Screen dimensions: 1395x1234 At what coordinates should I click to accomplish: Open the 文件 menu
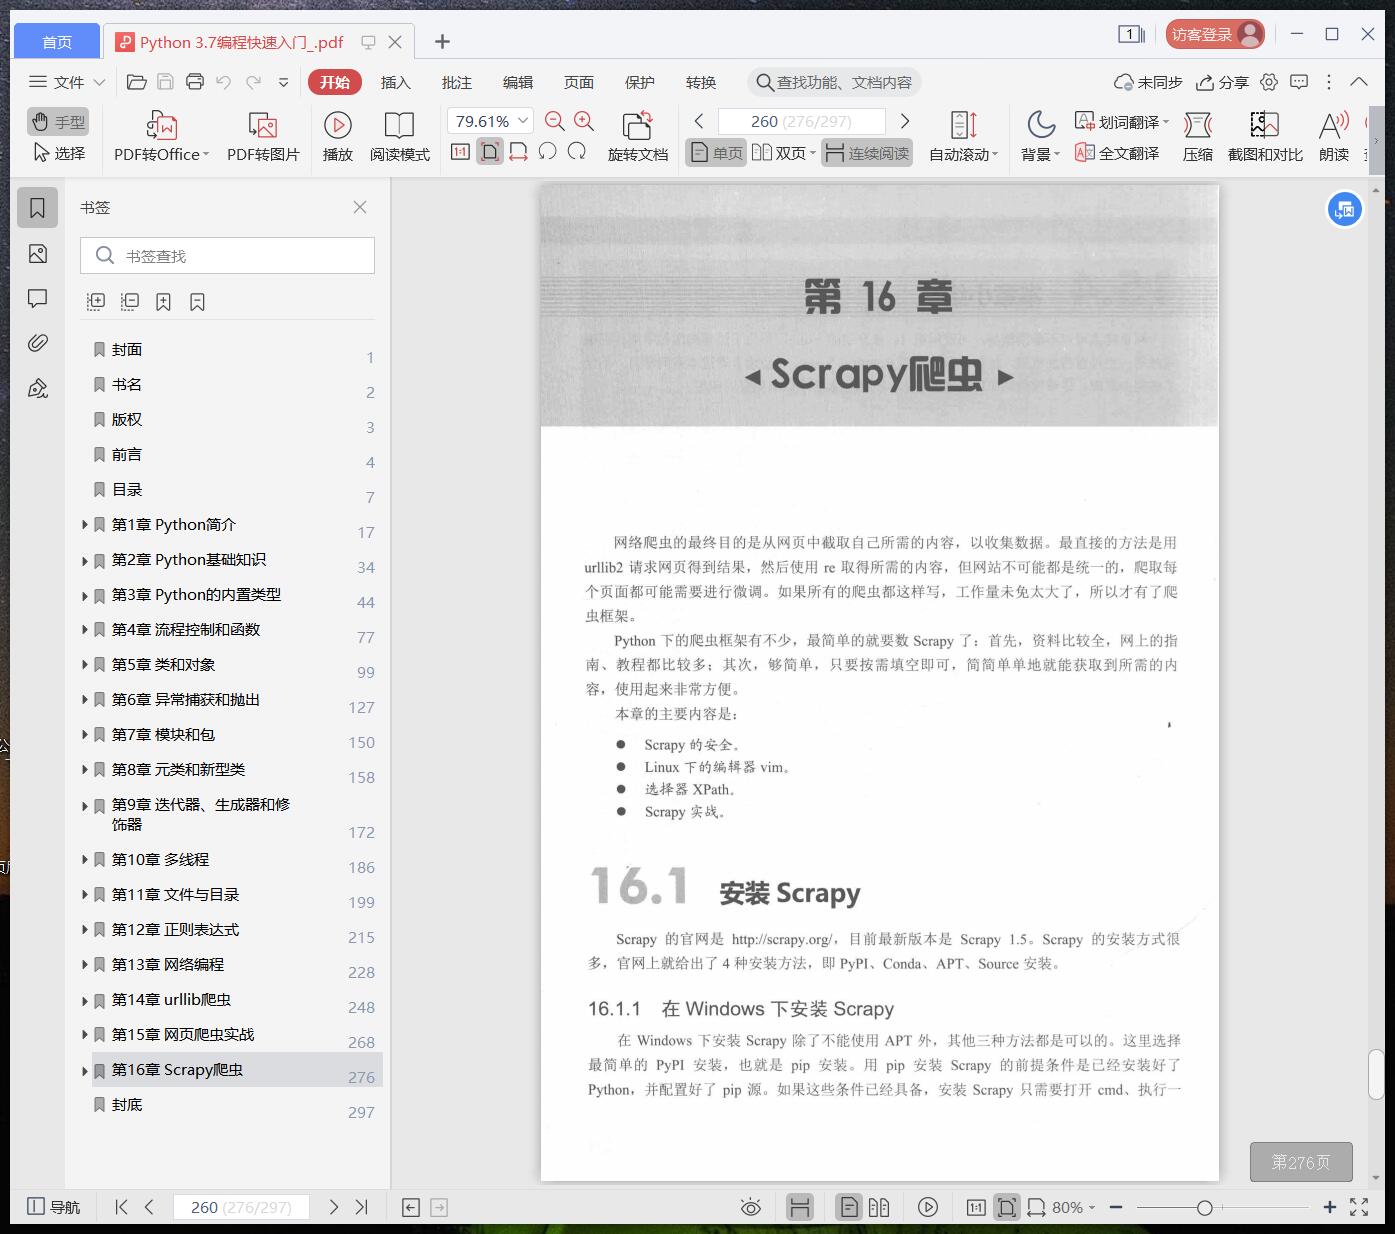[x=67, y=82]
